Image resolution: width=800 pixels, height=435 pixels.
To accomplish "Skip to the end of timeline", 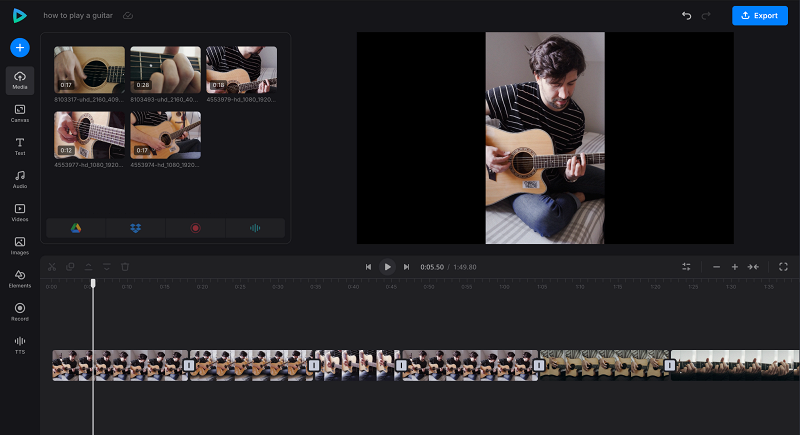I will tap(407, 267).
